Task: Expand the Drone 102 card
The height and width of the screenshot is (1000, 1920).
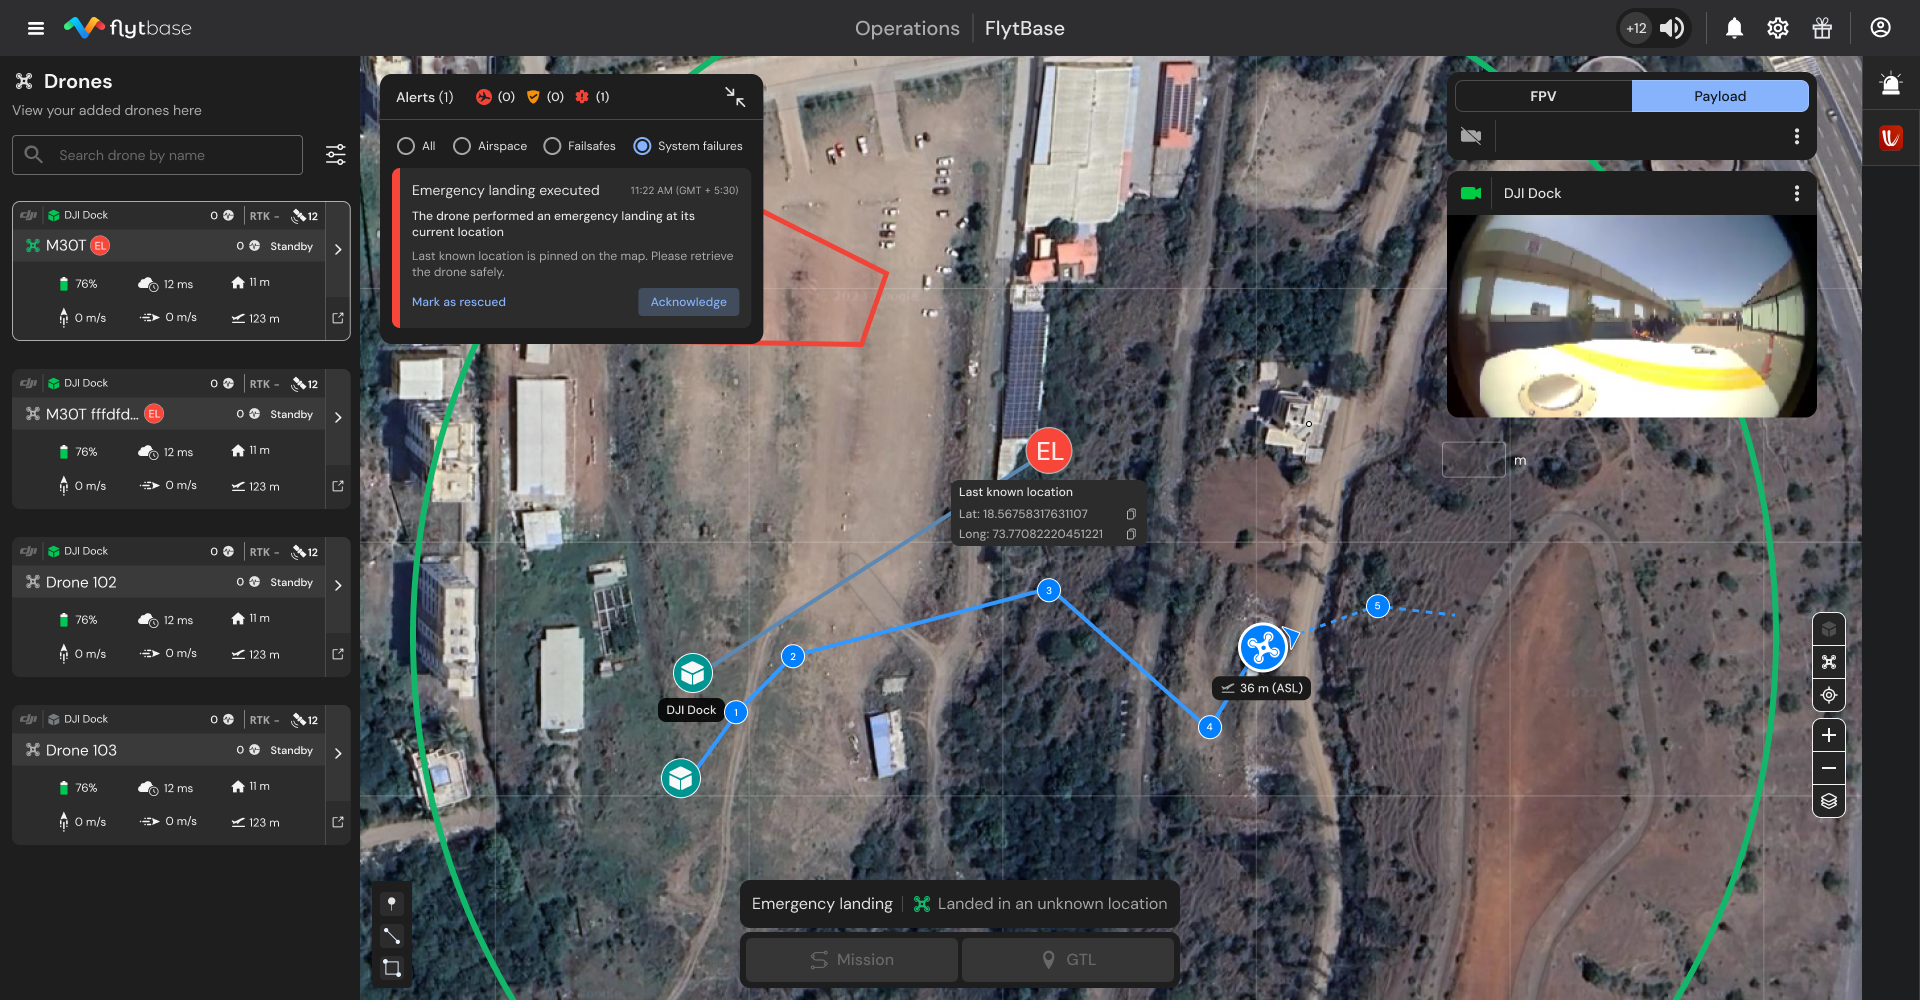Action: [x=338, y=585]
